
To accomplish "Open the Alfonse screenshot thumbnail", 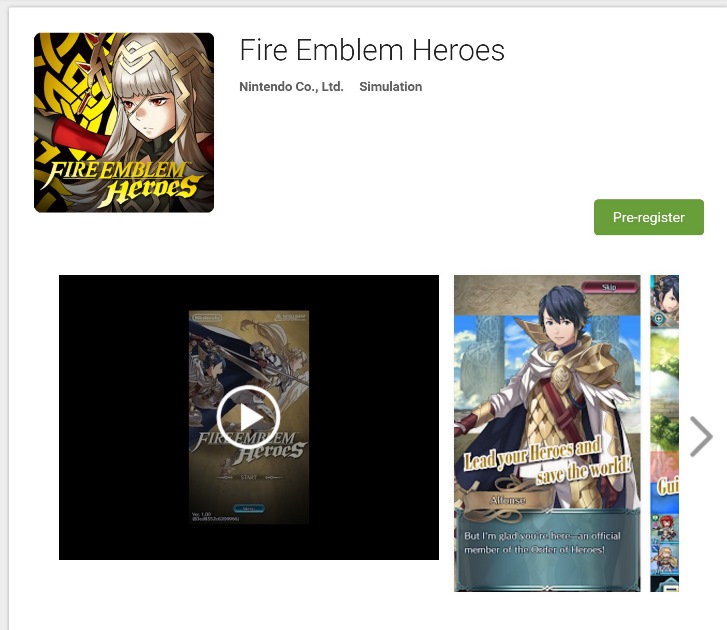I will [x=547, y=433].
